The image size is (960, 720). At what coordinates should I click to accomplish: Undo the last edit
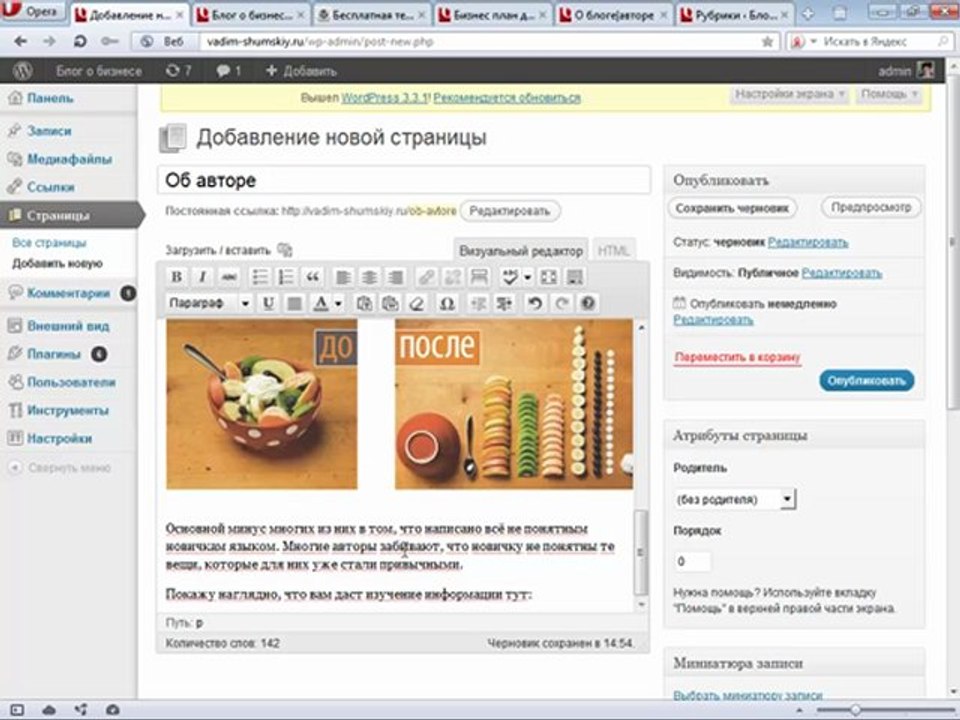point(535,303)
